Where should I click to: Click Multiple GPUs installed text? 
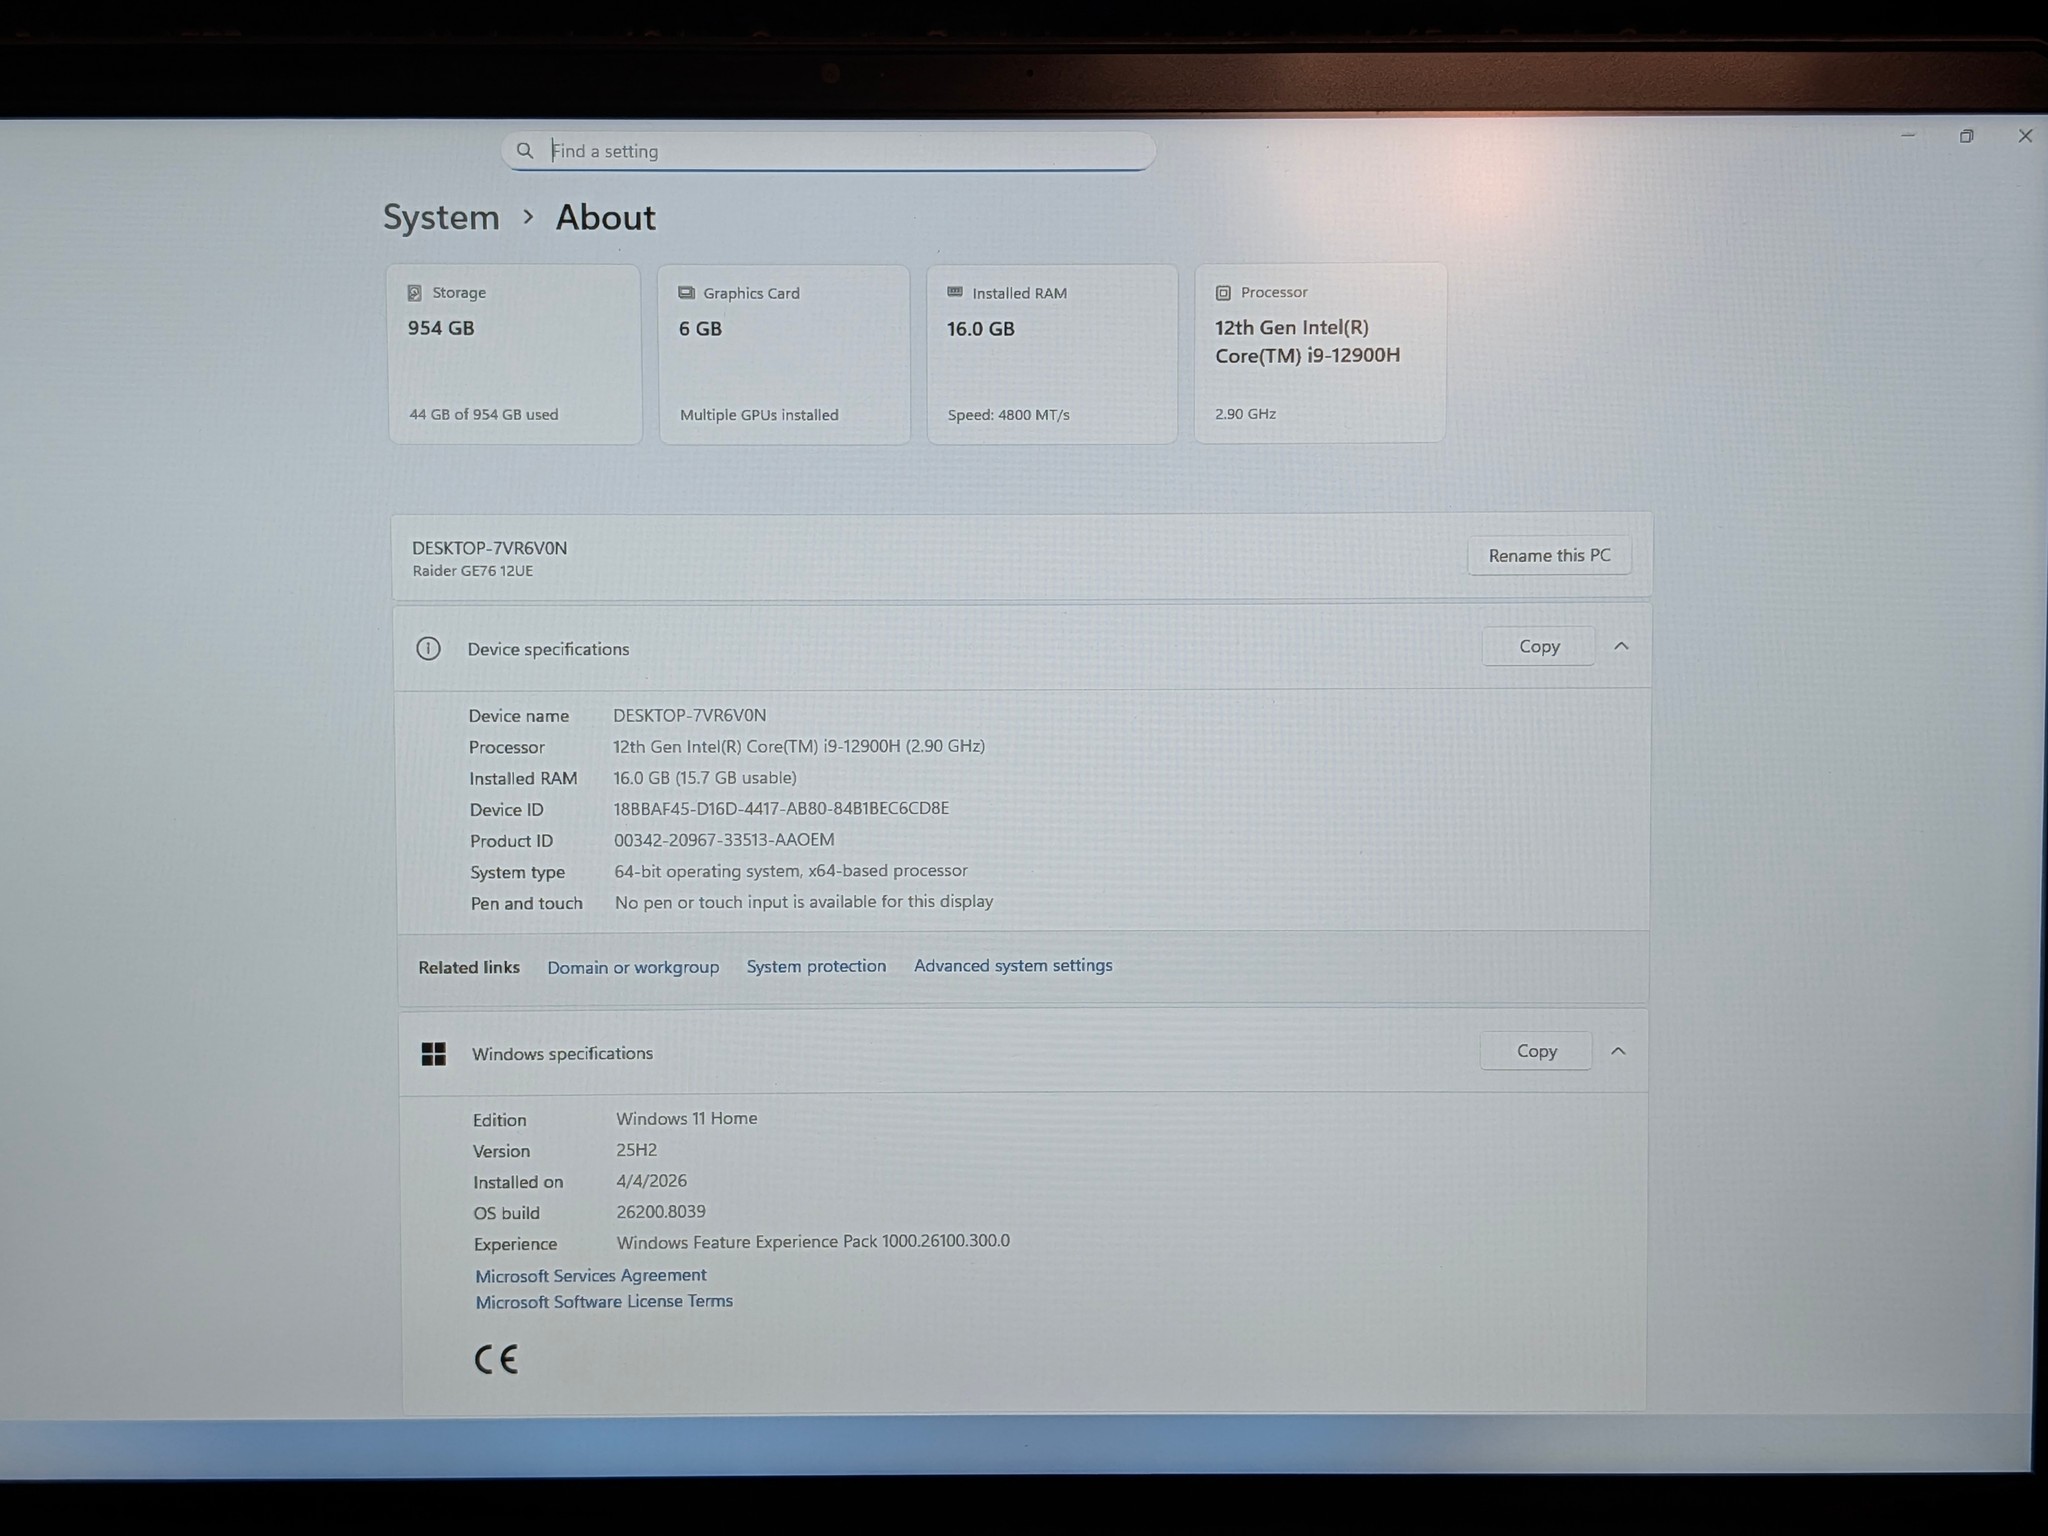pos(759,415)
